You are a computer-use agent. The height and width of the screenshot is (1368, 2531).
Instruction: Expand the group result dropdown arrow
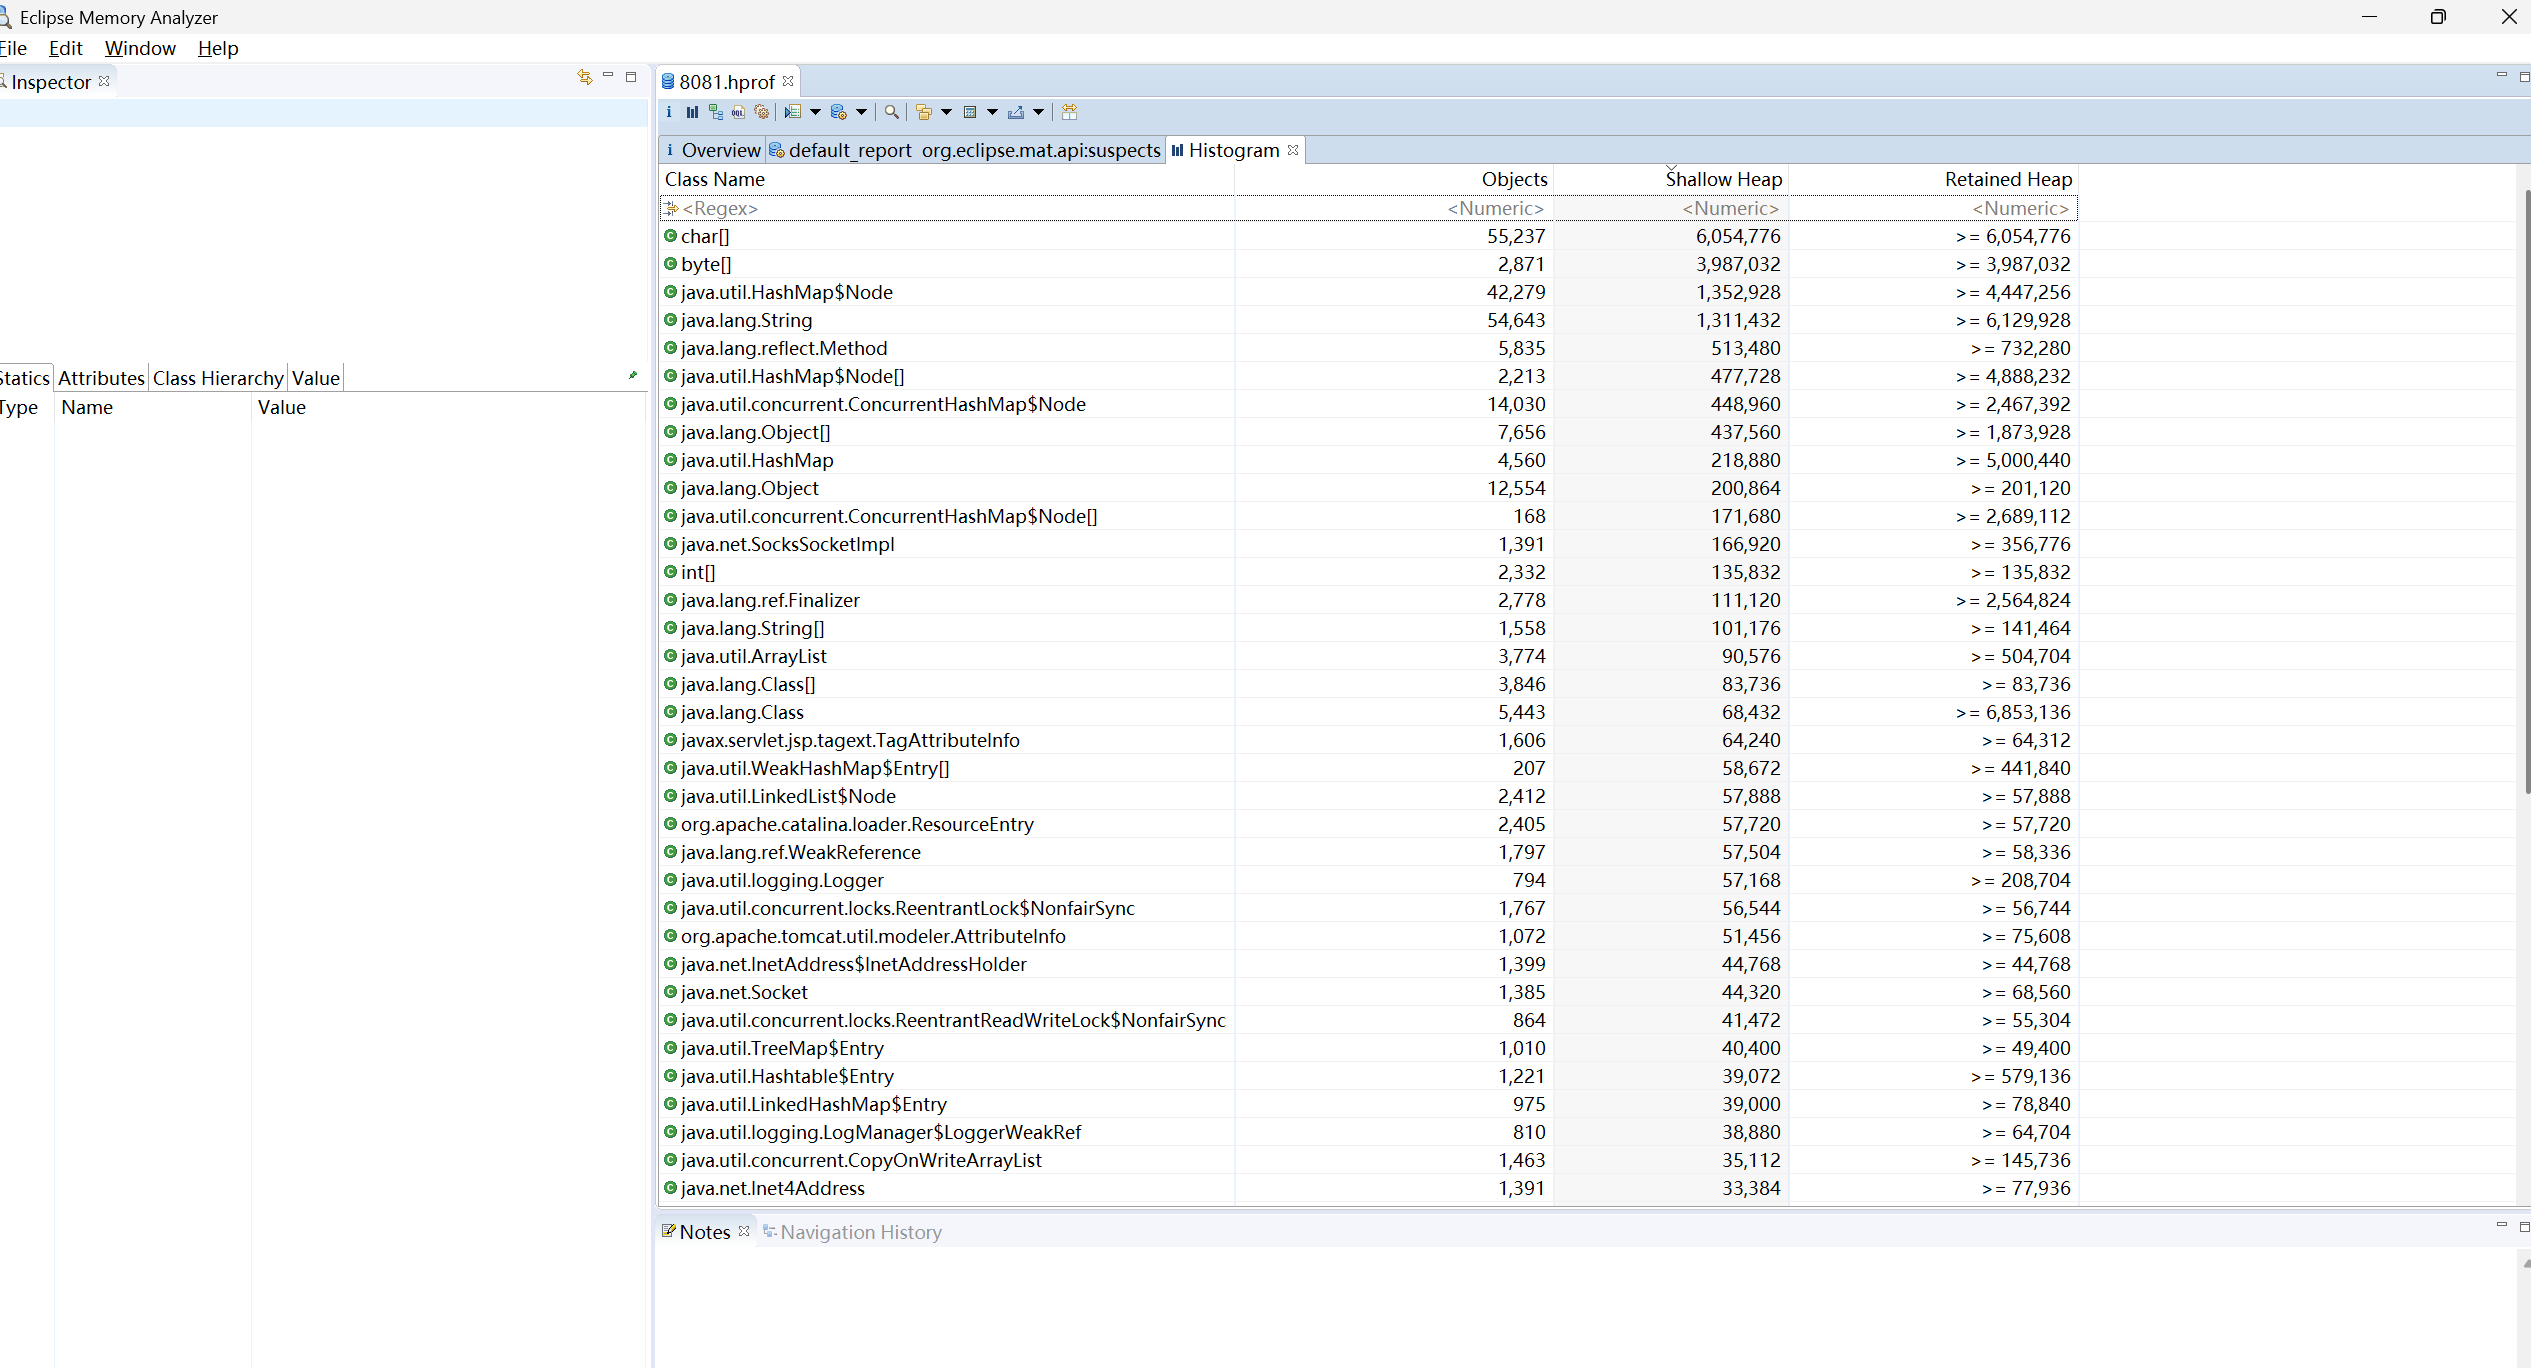point(946,112)
